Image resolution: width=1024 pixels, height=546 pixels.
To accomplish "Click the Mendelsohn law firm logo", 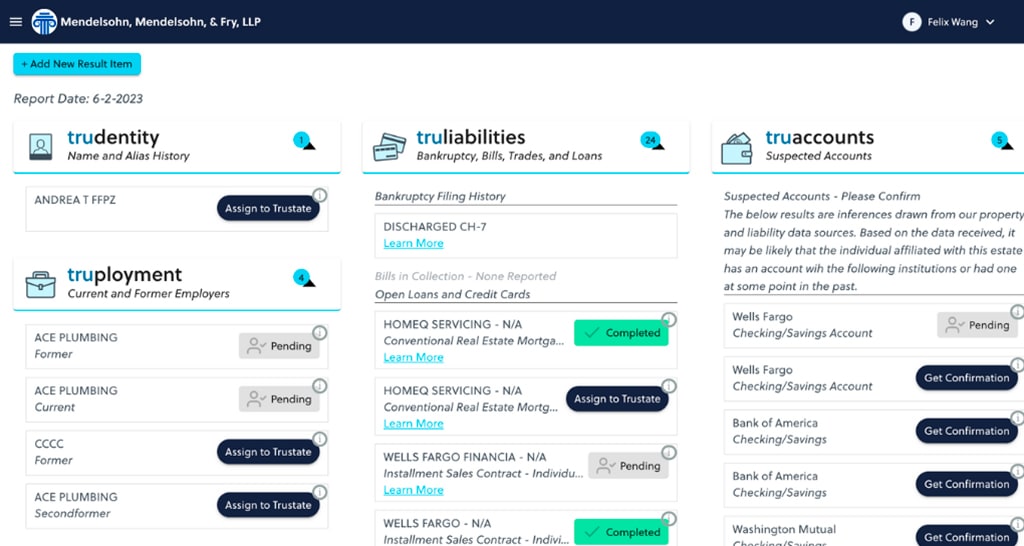I will 44,22.
